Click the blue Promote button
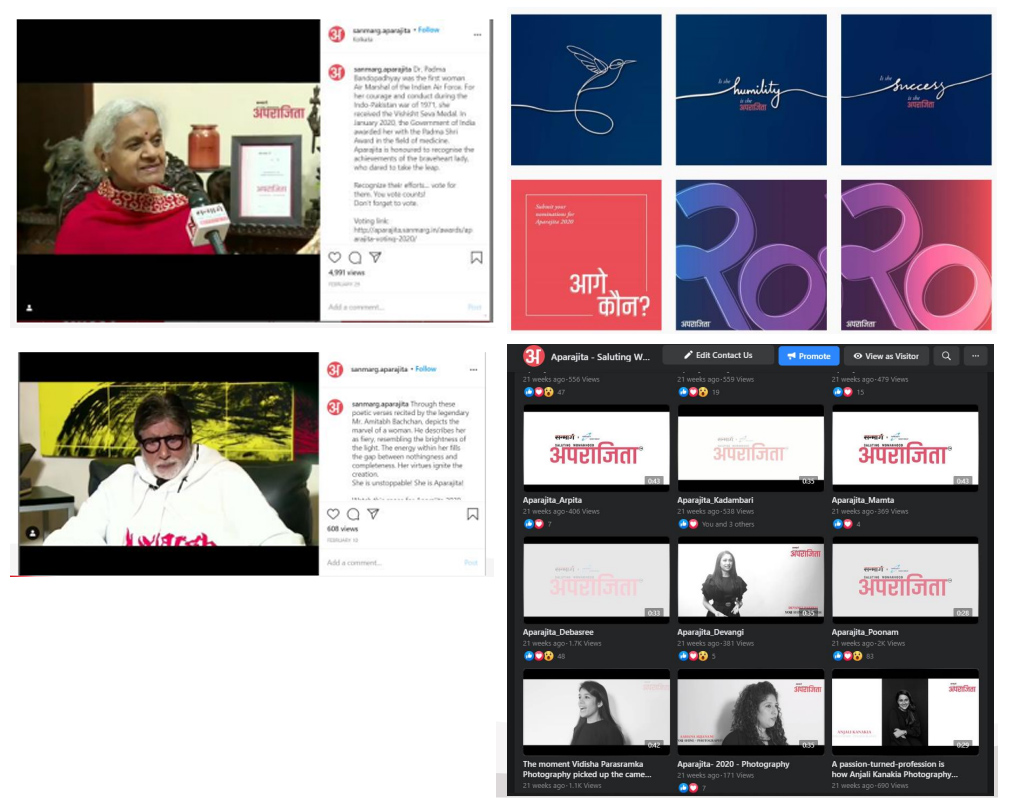 (809, 356)
